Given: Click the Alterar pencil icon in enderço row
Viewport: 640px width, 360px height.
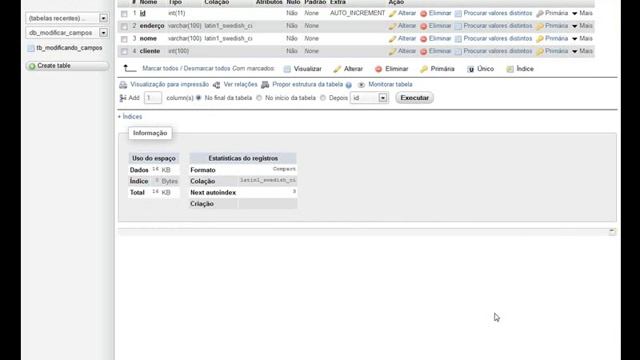Looking at the screenshot, I should tap(393, 27).
